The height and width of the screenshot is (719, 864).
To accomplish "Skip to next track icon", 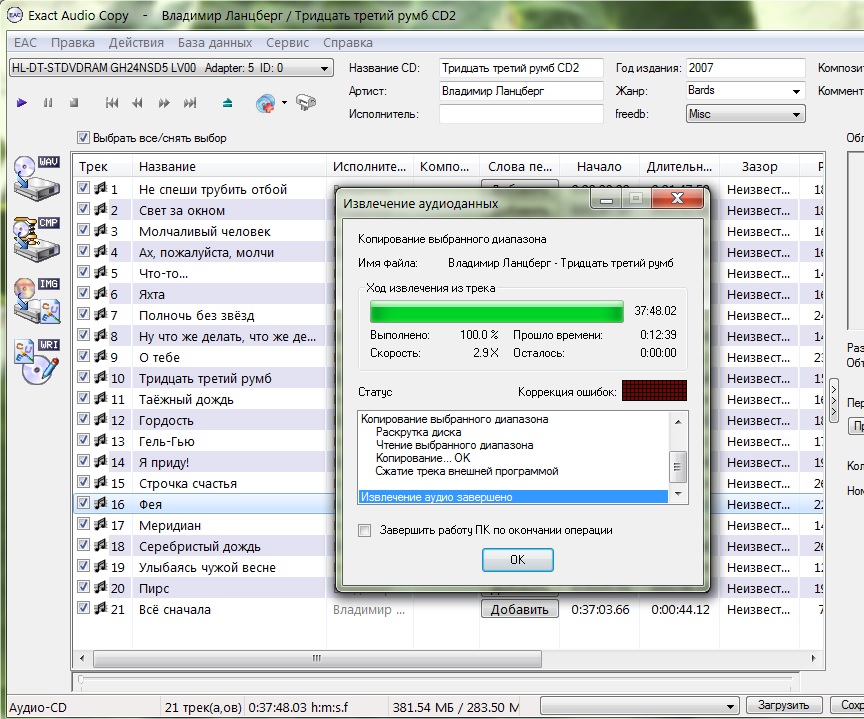I will (190, 103).
